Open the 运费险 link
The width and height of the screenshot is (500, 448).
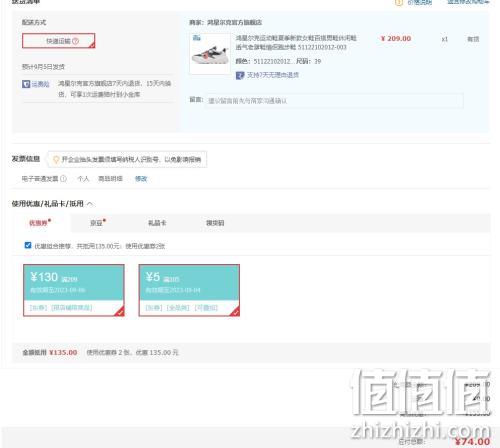(x=40, y=84)
